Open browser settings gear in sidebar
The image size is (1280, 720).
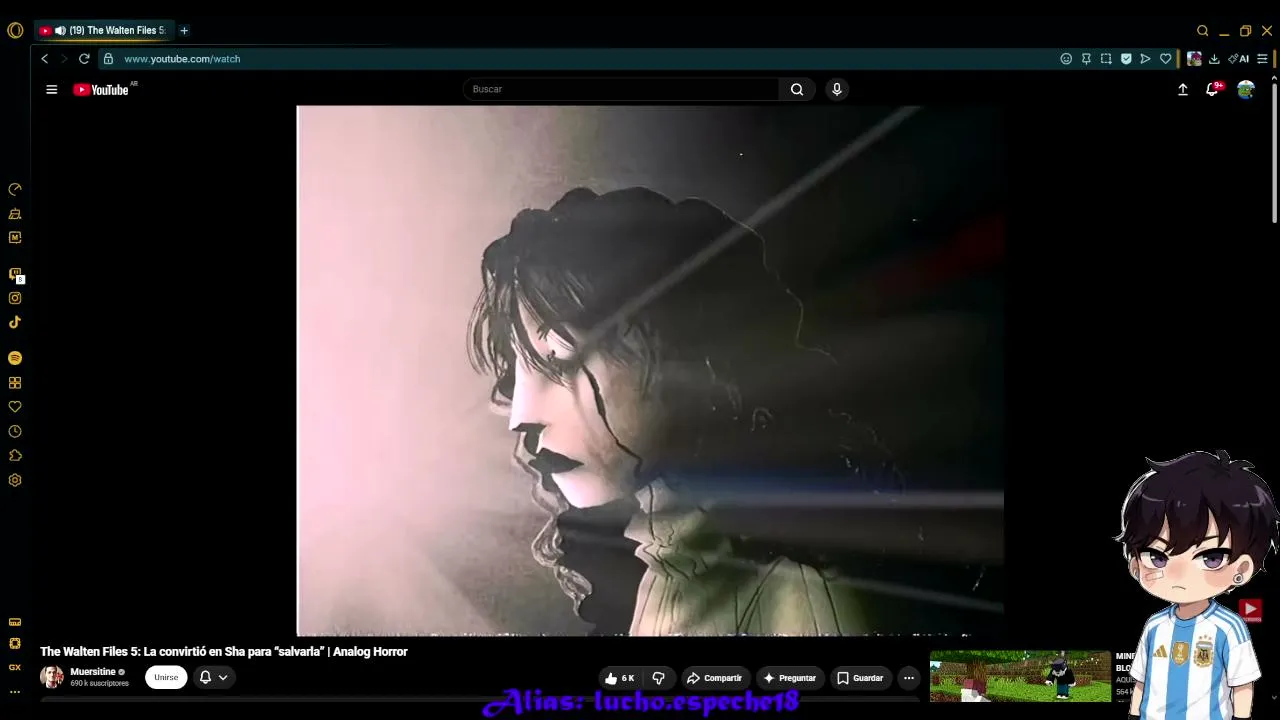point(15,480)
